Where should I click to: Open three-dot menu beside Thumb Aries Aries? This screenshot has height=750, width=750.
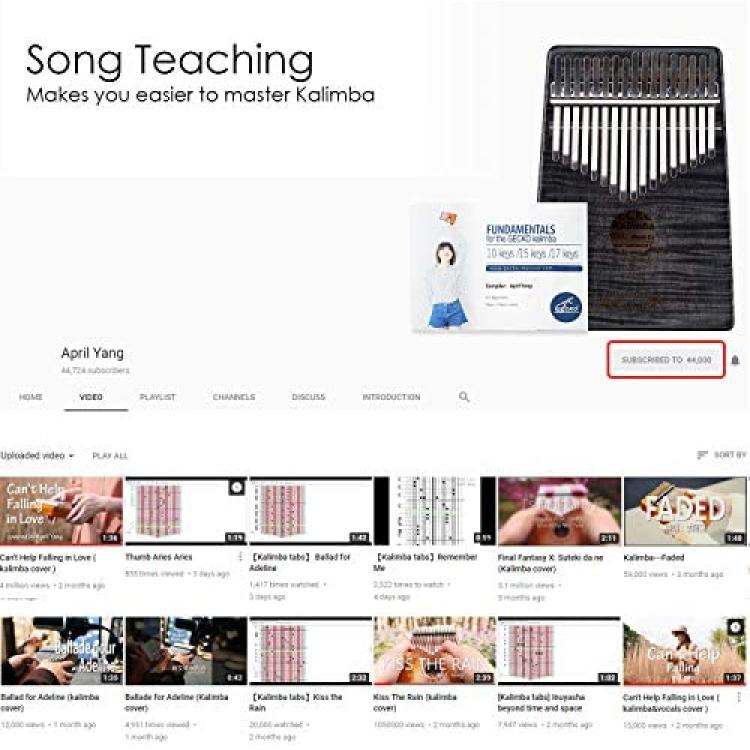(241, 556)
